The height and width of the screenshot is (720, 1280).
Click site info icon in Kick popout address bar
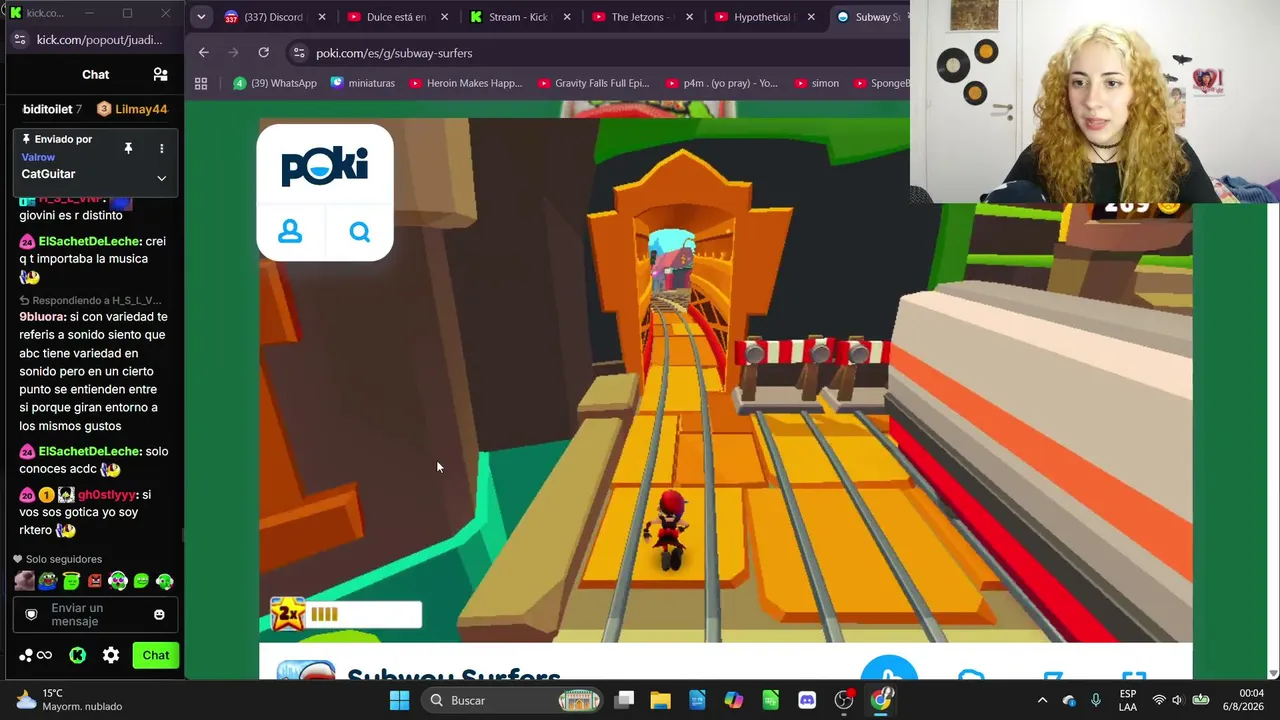point(20,40)
